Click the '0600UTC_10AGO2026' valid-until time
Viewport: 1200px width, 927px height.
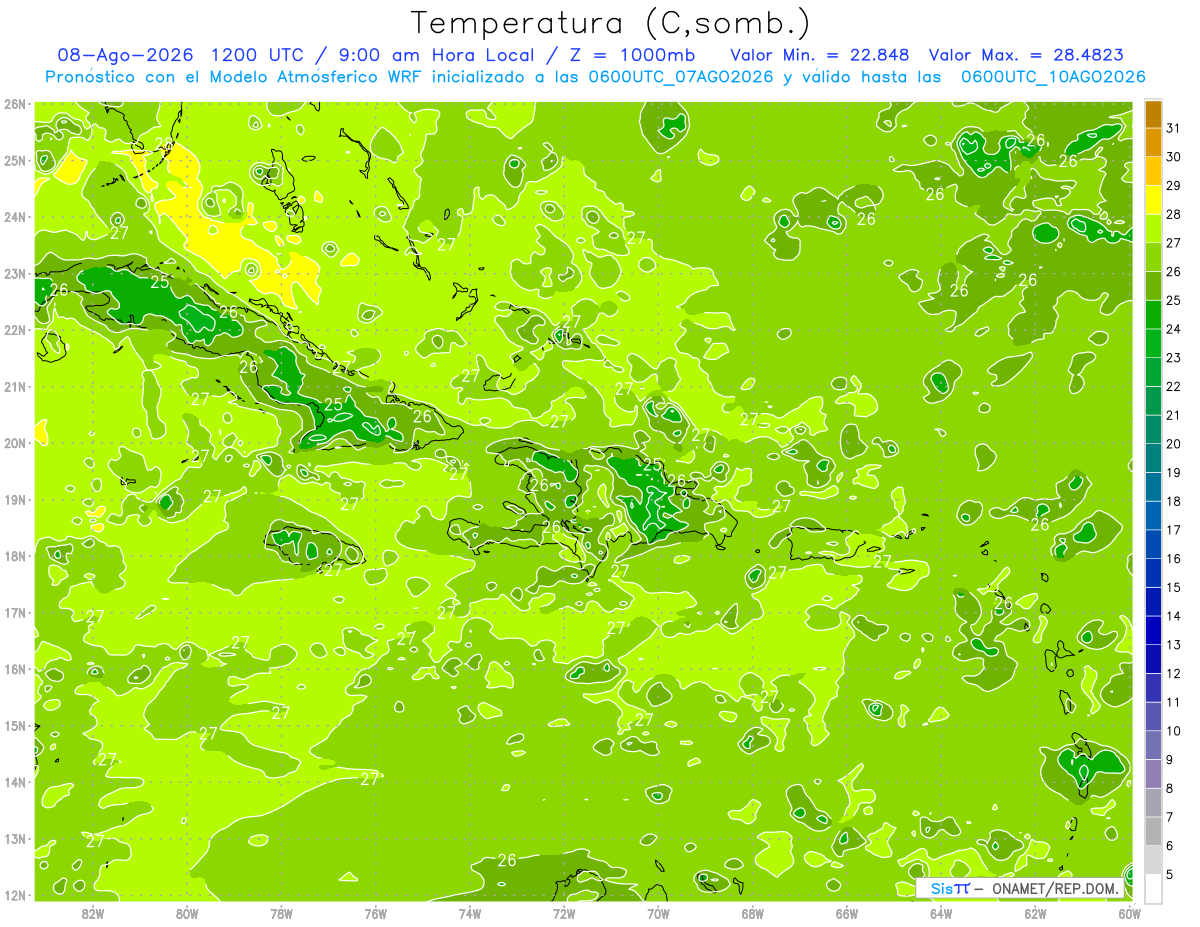click(x=1053, y=77)
